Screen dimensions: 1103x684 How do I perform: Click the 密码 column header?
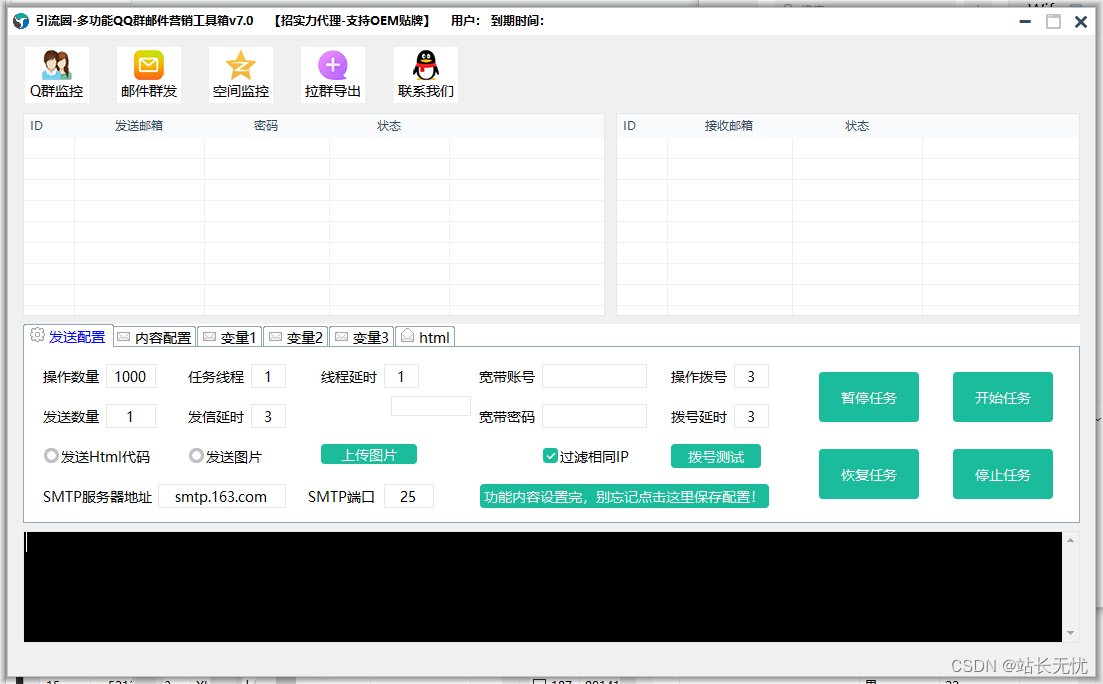click(266, 125)
